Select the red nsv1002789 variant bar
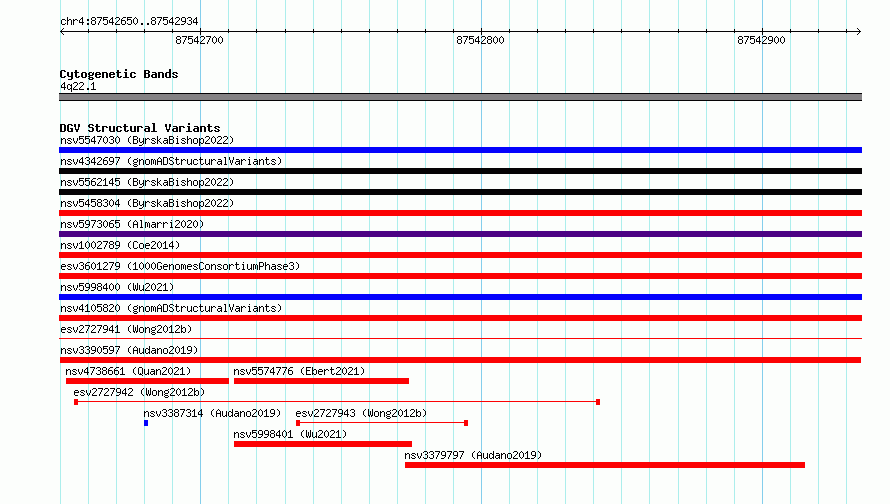The height and width of the screenshot is (504, 890). coord(460,255)
